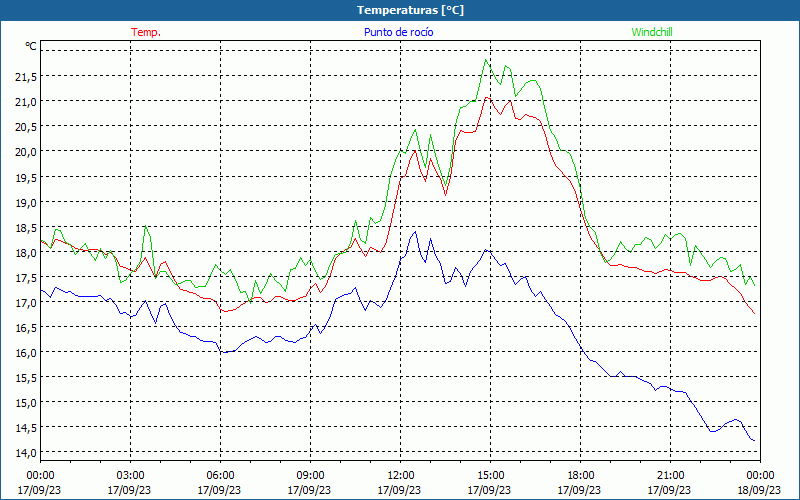Click the 18:00 time axis label
800x500 pixels.
580,476
